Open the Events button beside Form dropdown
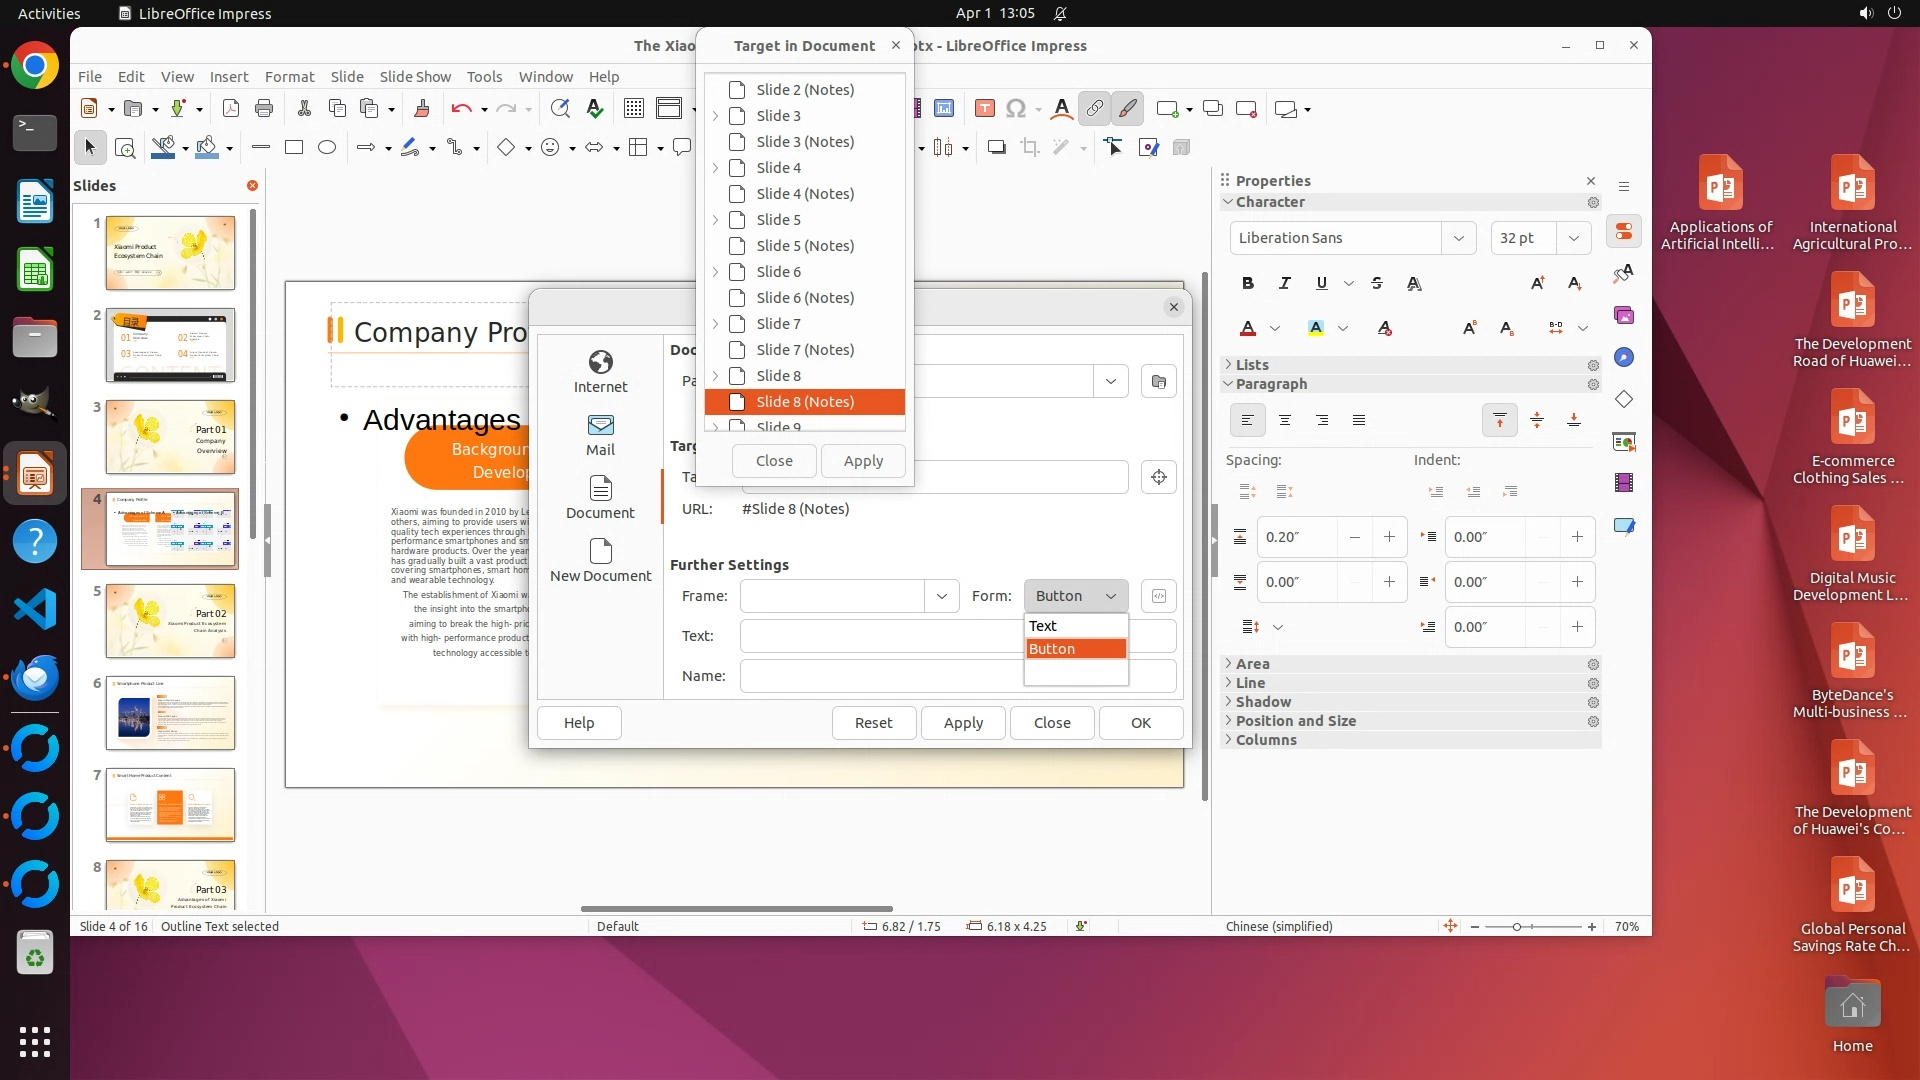1920x1080 pixels. click(x=1158, y=596)
